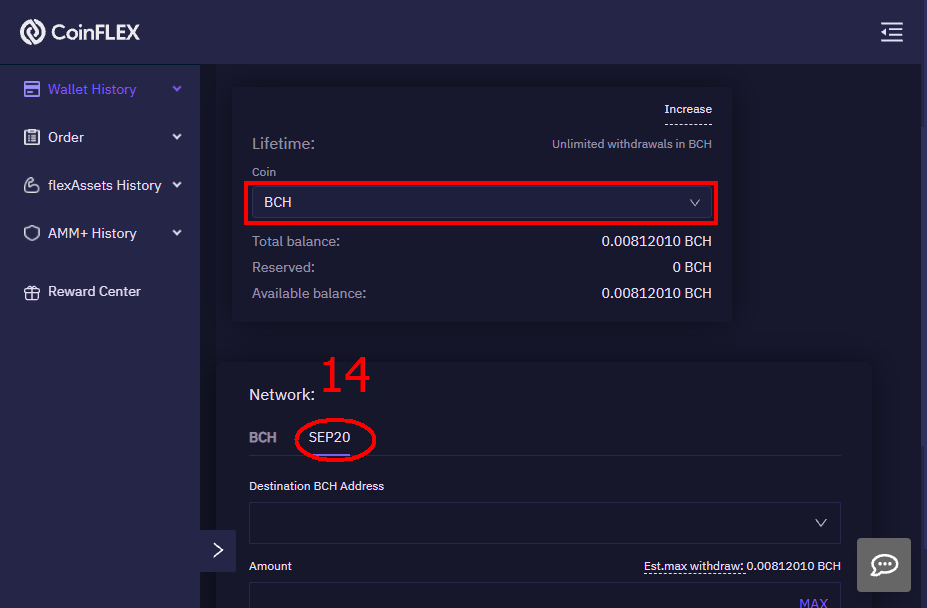Open Destination BCH Address dropdown

click(x=544, y=523)
